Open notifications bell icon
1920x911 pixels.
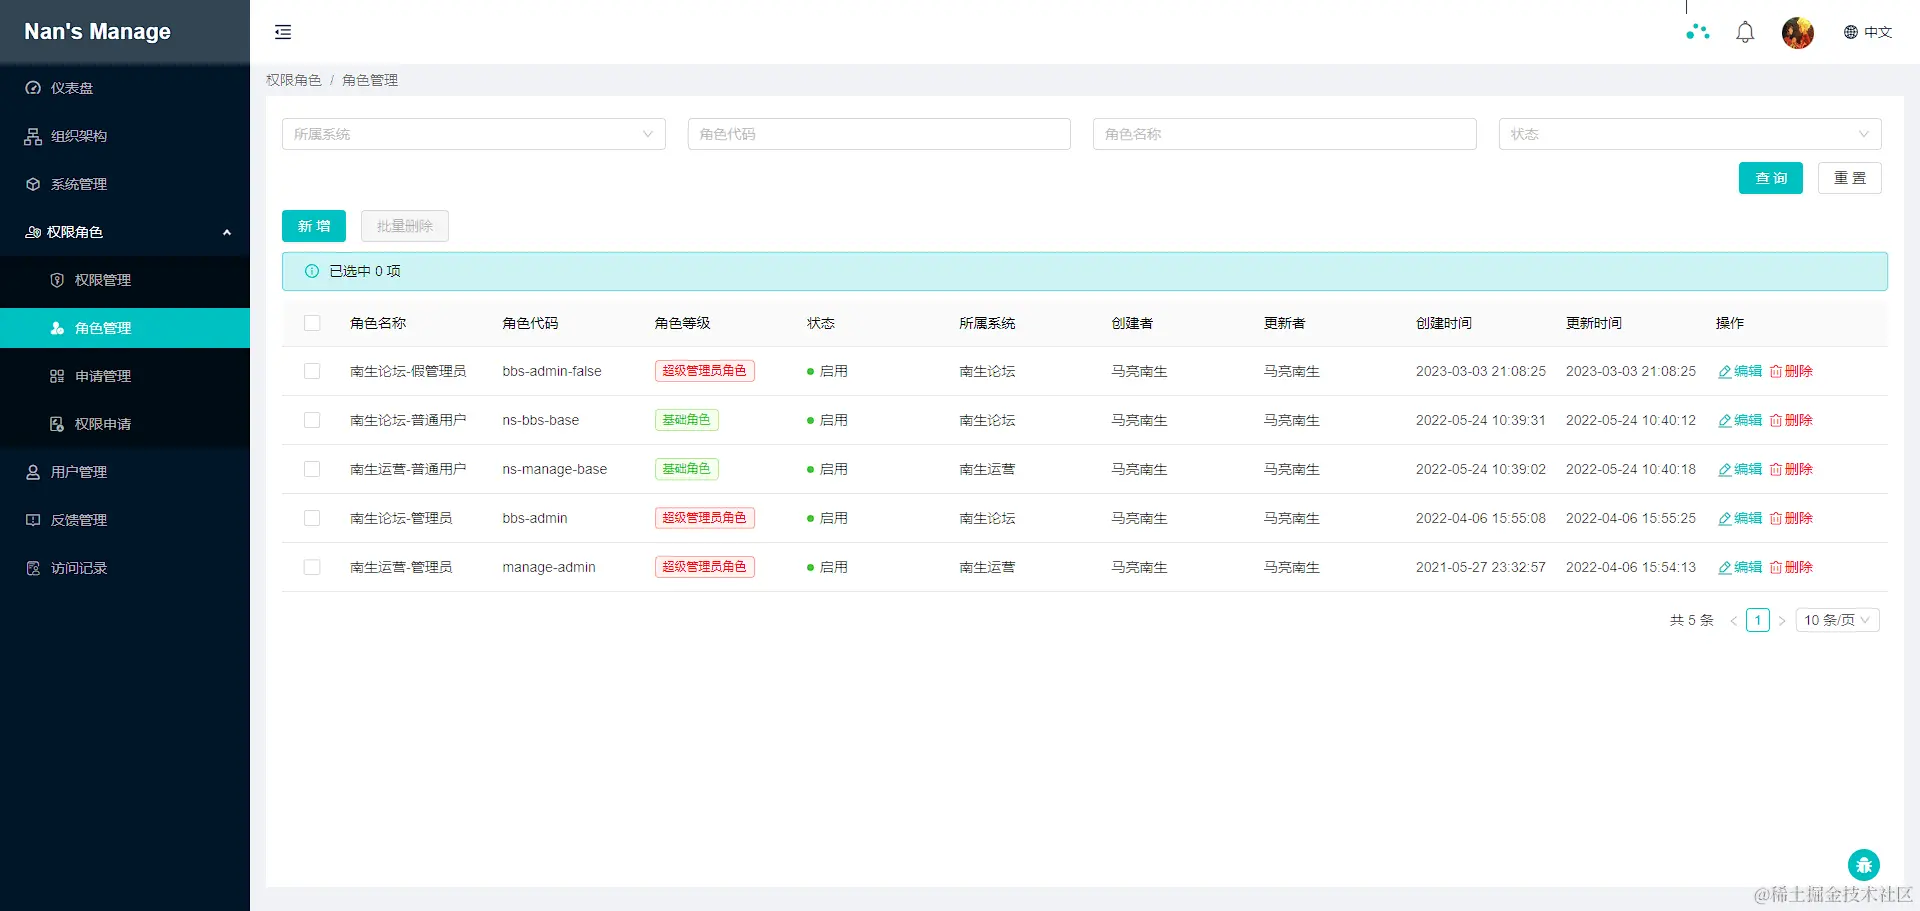pos(1745,32)
